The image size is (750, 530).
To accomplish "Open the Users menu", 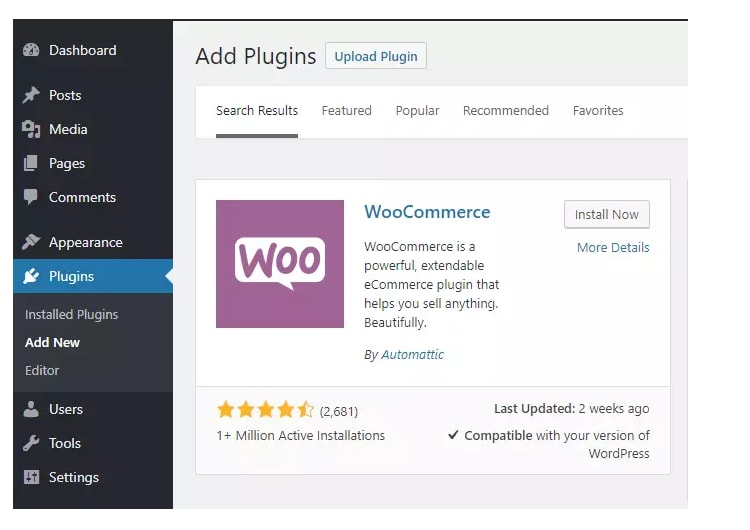I will click(66, 409).
